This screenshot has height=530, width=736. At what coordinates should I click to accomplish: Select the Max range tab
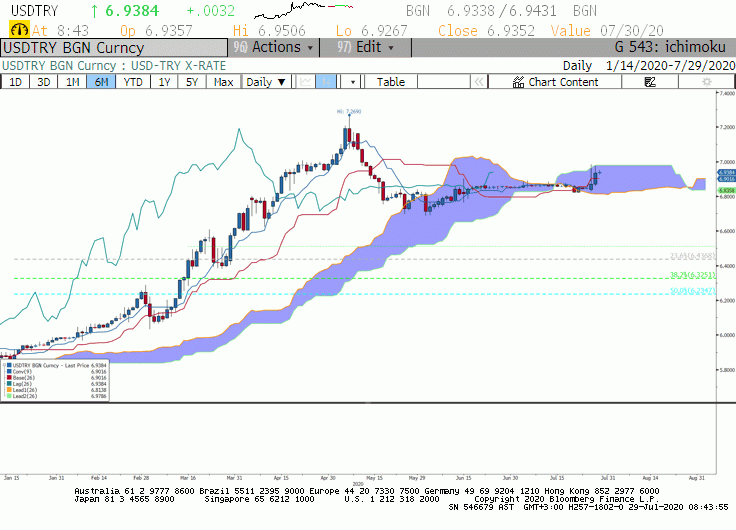point(223,82)
